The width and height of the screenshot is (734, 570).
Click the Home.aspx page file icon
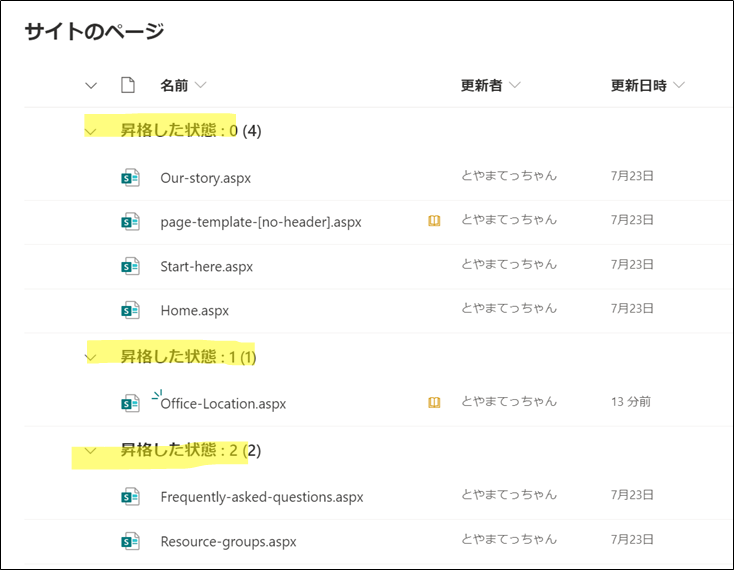click(x=130, y=310)
